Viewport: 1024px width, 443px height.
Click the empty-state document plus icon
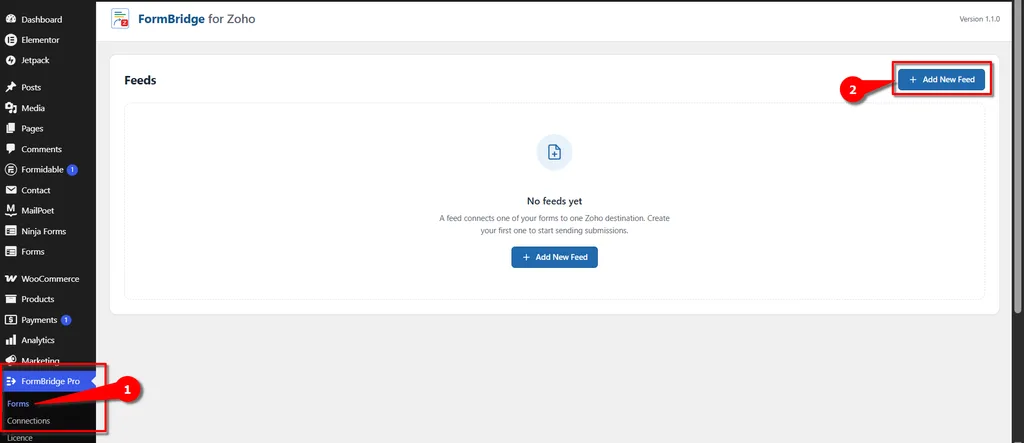[x=554, y=153]
